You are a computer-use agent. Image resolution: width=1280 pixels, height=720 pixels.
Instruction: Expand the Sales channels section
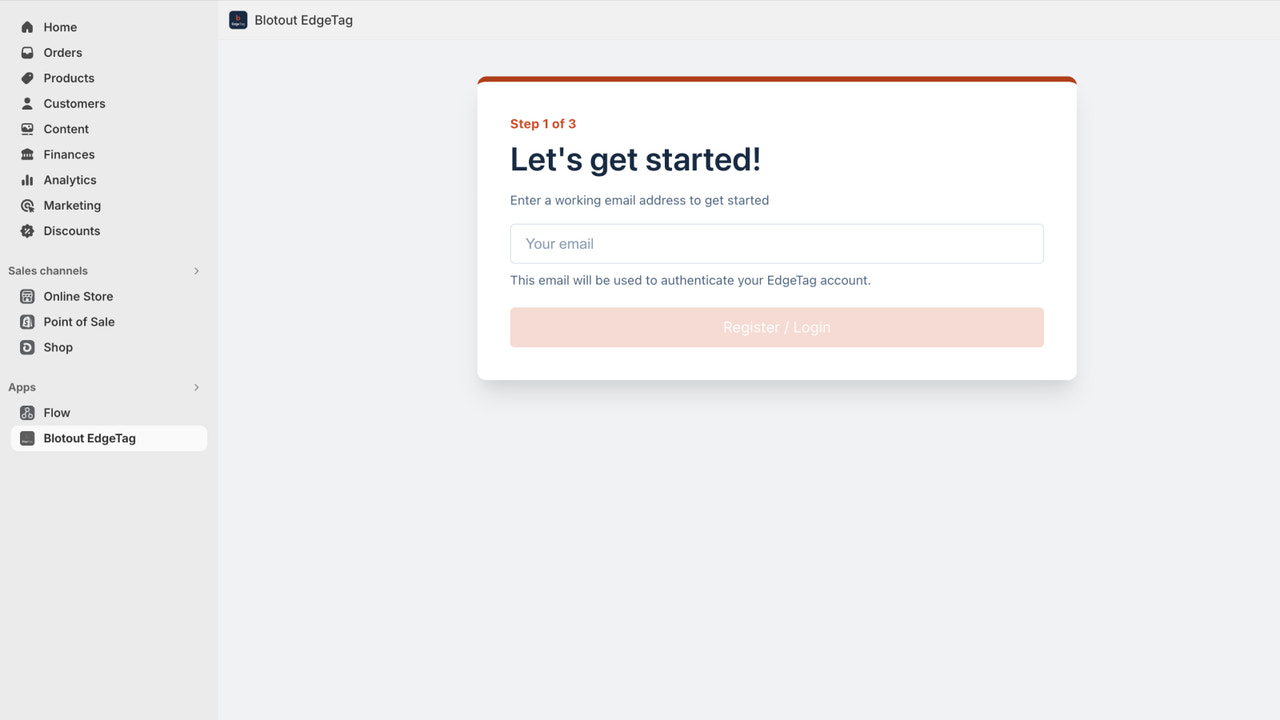pyautogui.click(x=196, y=270)
